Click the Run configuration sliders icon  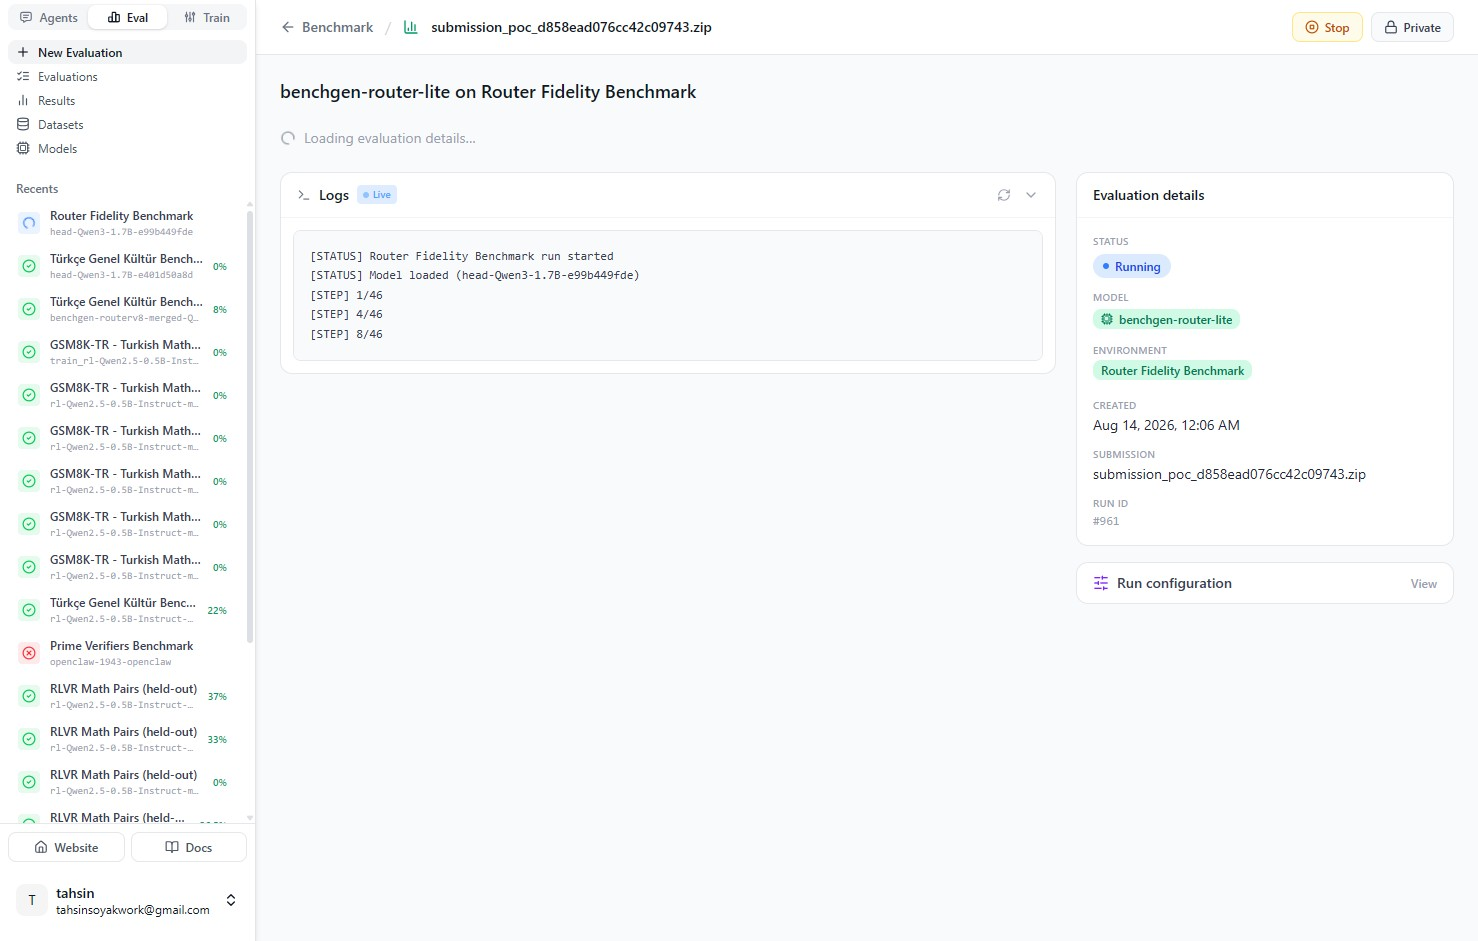(x=1101, y=583)
